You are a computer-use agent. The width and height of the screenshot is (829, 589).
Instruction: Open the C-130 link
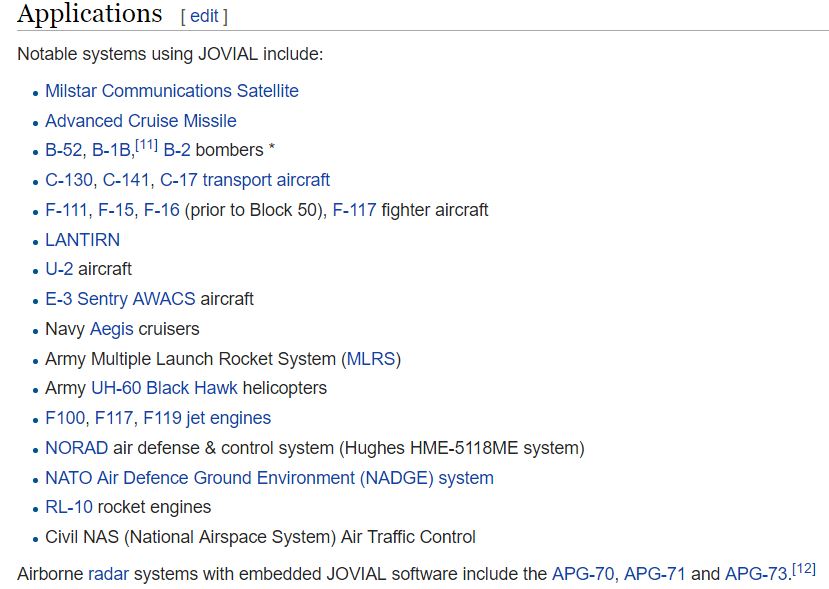coord(69,180)
